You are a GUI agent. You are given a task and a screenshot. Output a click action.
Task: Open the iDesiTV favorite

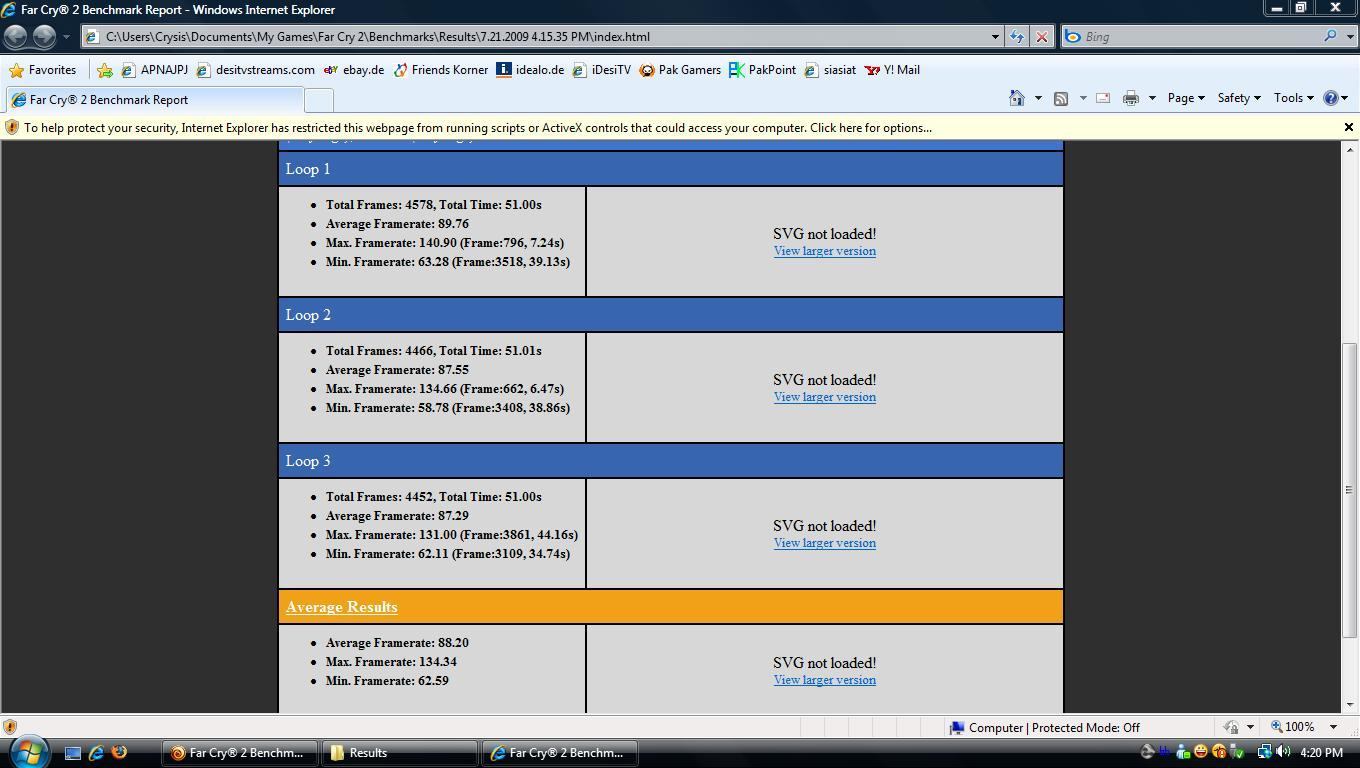click(x=601, y=70)
